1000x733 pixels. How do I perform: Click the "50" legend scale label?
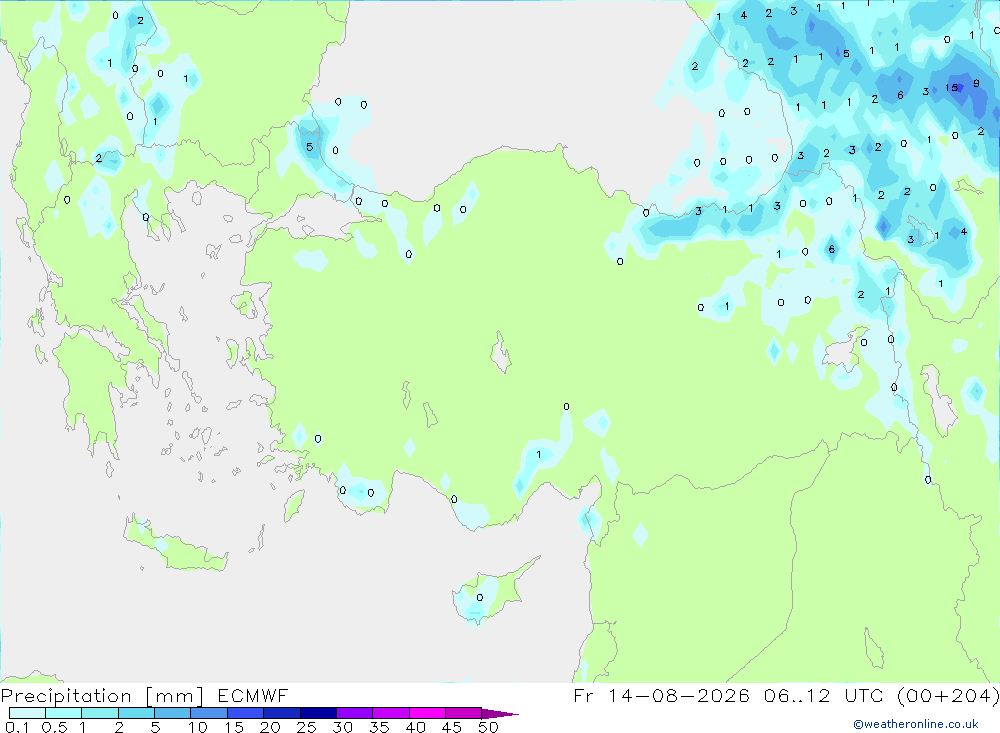(489, 727)
